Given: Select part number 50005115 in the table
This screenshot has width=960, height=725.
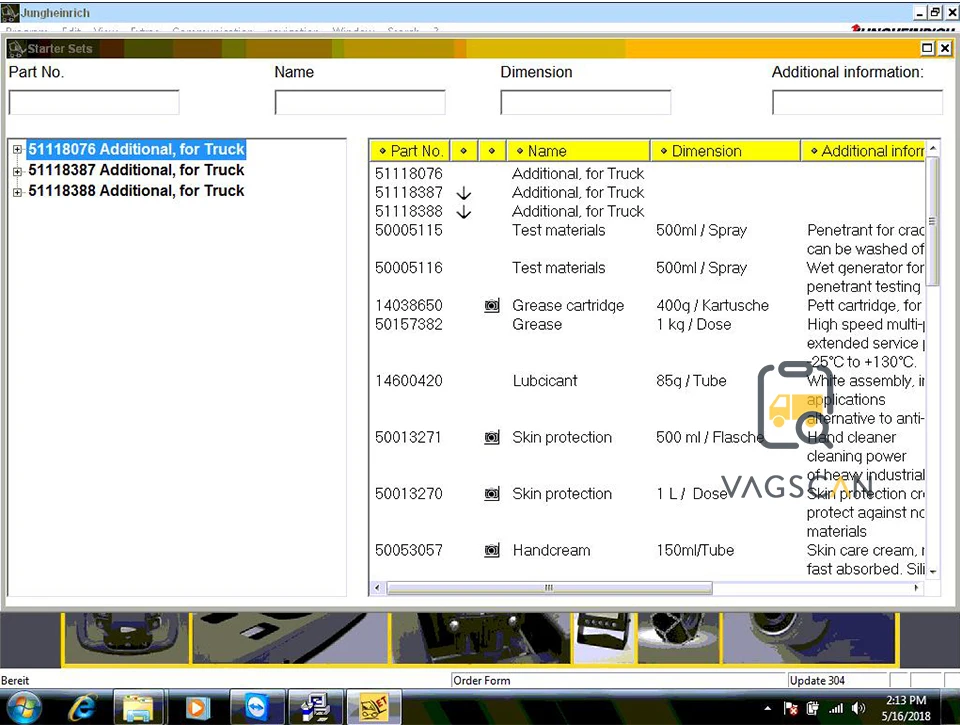Looking at the screenshot, I should pos(408,230).
